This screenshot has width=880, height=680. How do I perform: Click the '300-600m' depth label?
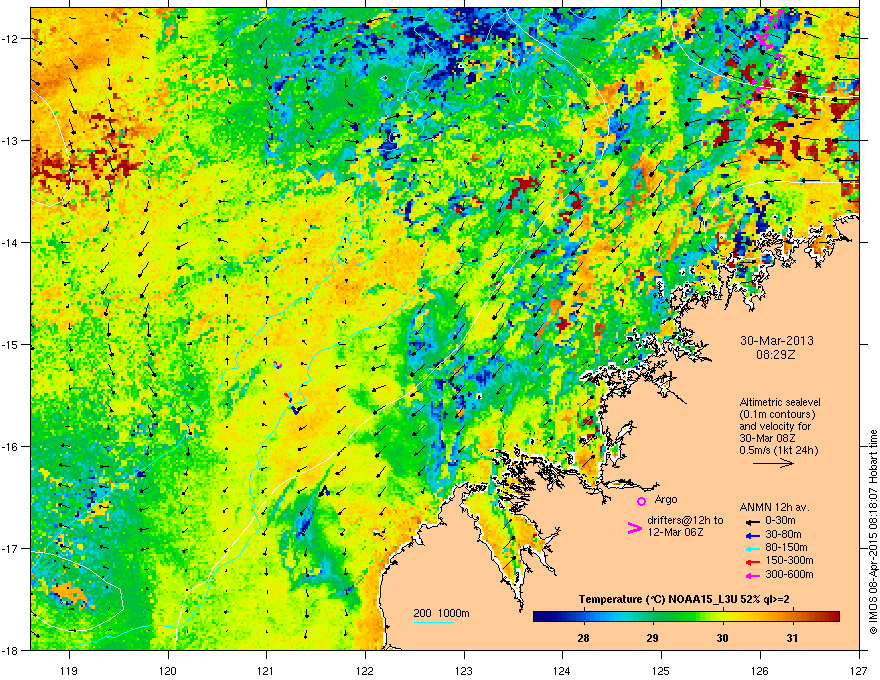click(789, 575)
